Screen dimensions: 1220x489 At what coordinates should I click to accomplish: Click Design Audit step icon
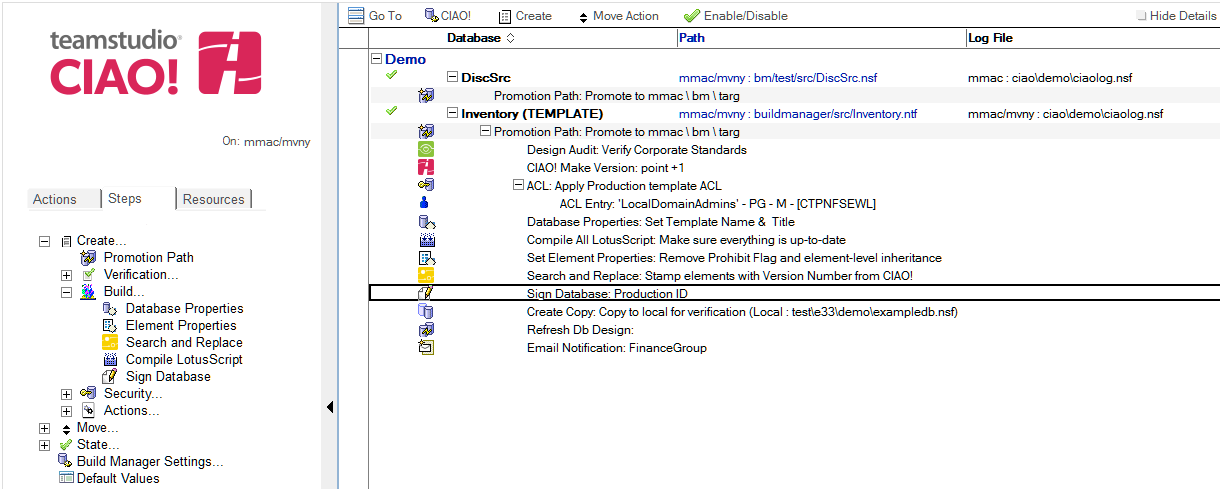[x=426, y=150]
